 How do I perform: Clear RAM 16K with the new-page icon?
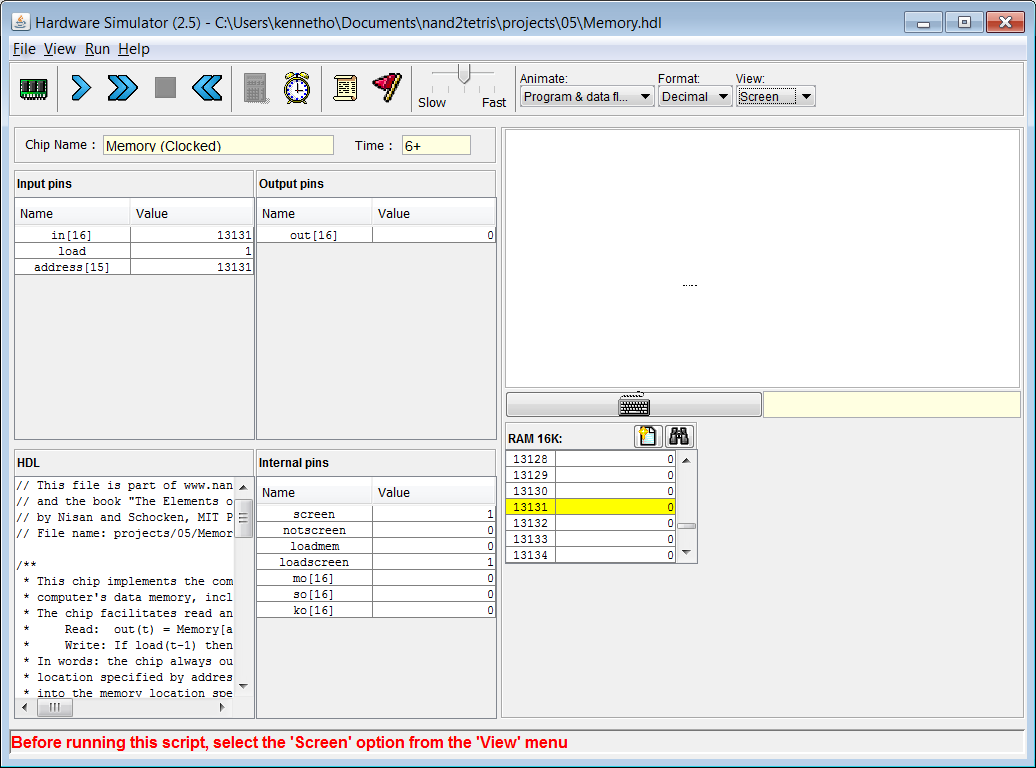point(648,437)
